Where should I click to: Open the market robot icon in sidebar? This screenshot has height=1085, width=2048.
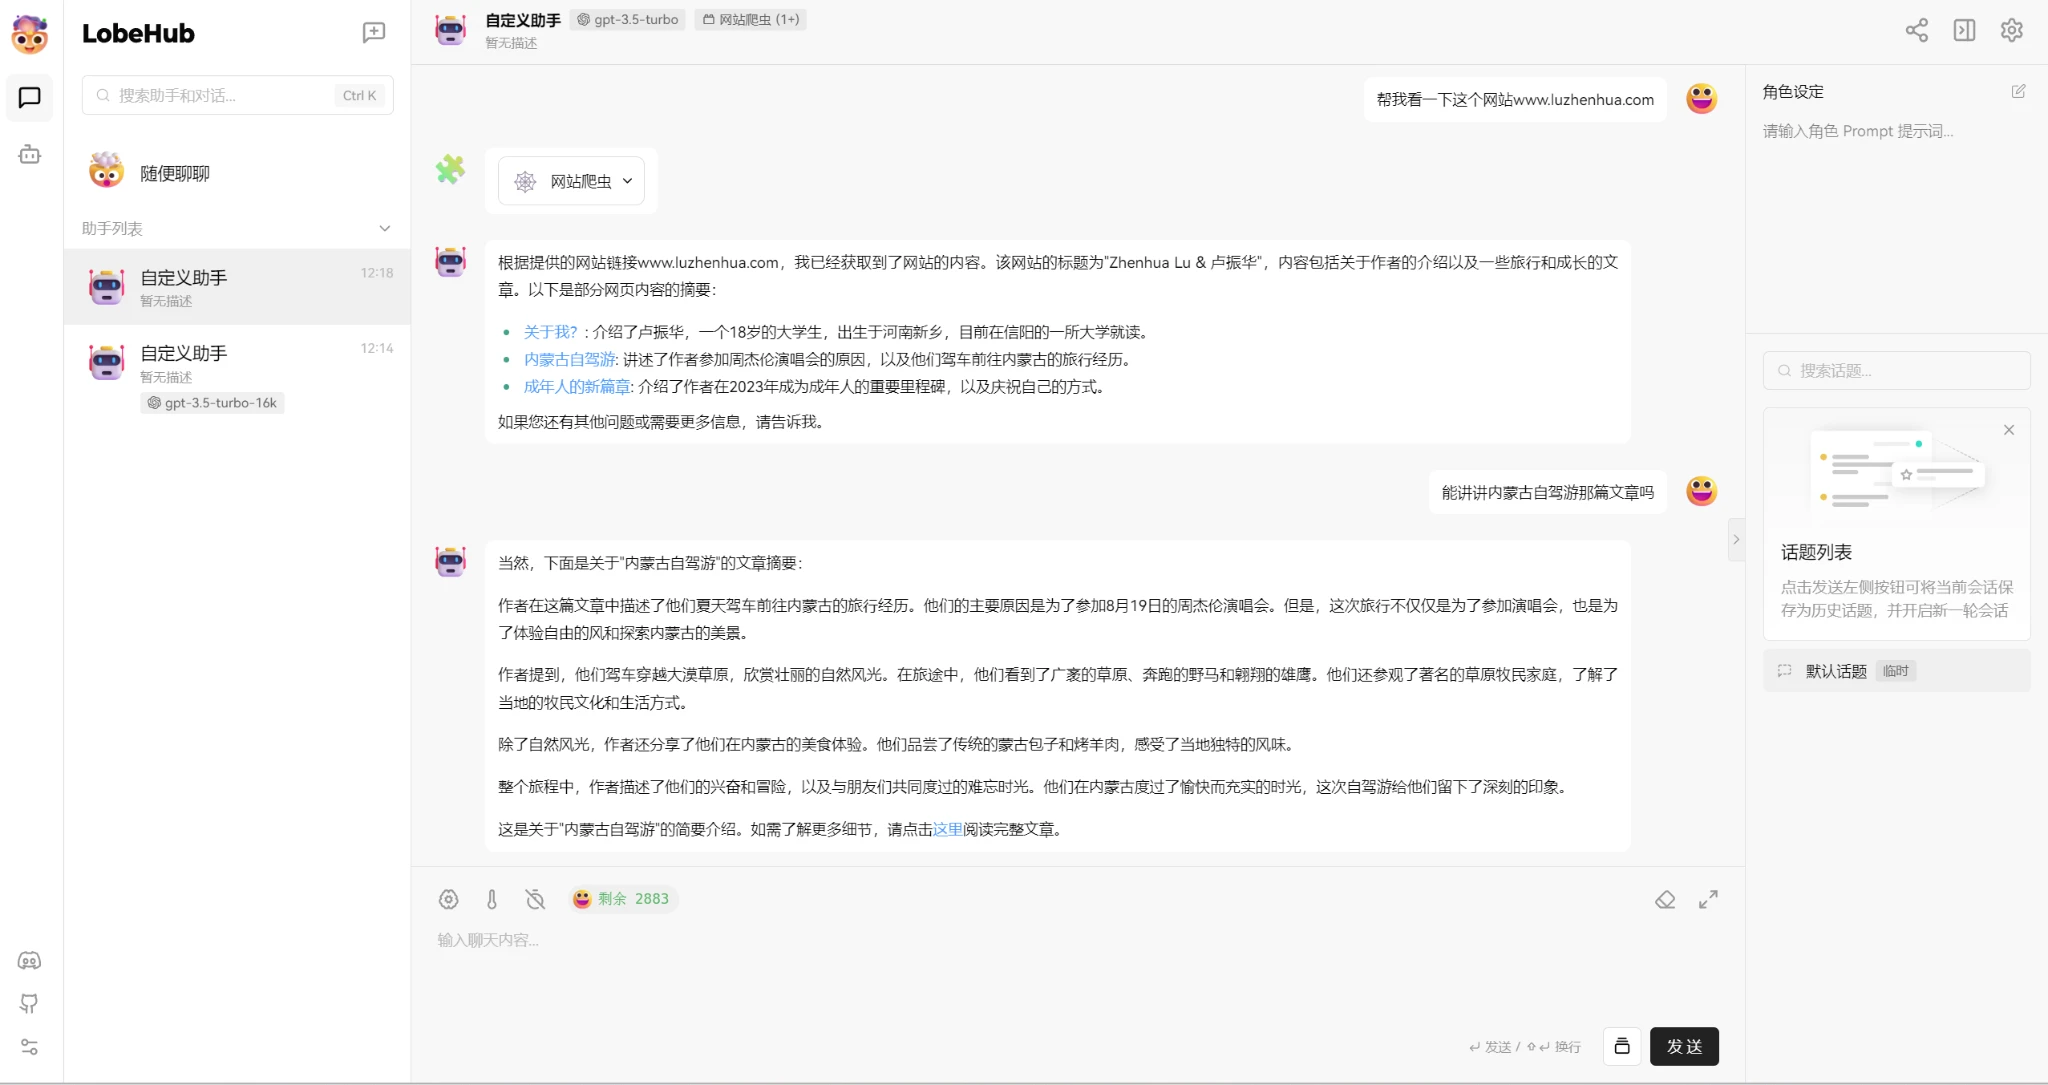[30, 155]
